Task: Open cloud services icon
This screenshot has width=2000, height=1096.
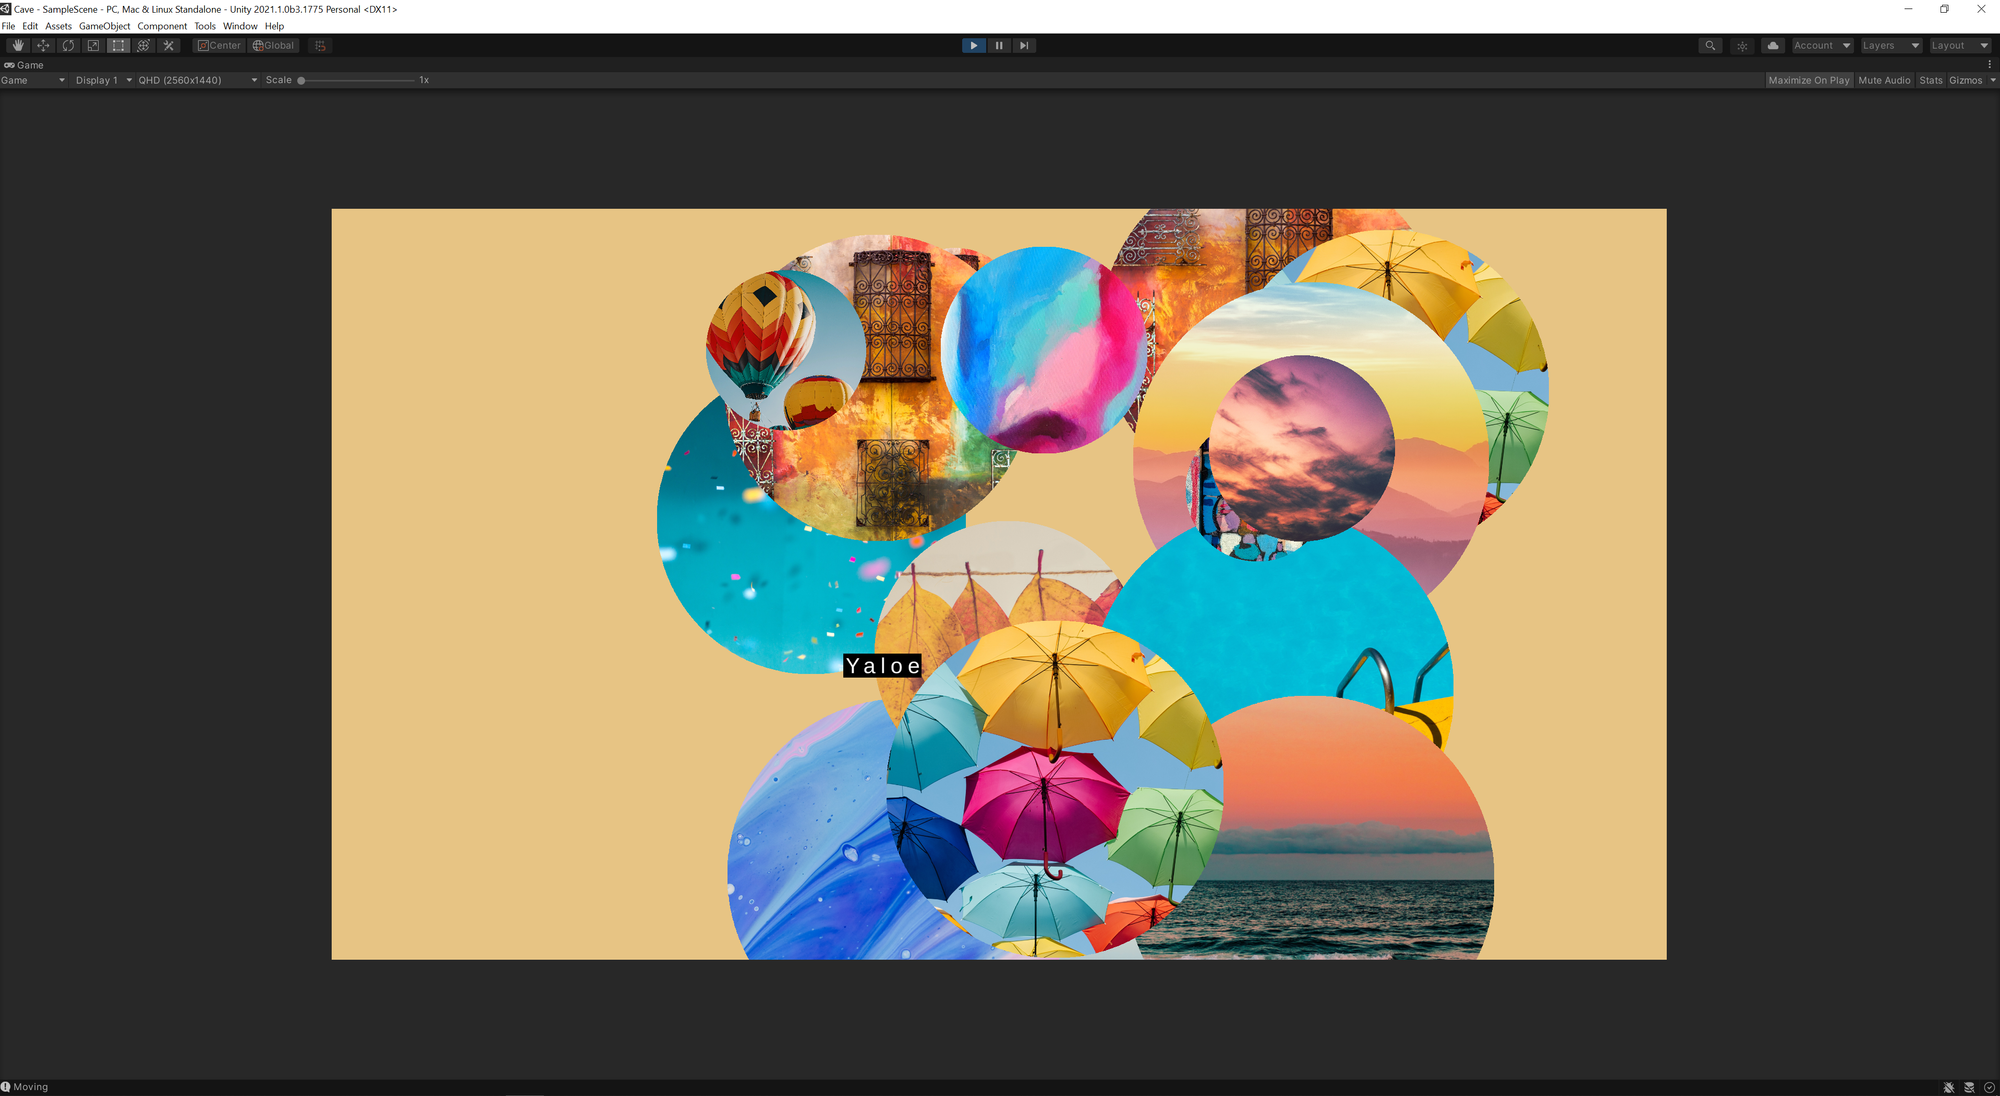Action: pos(1773,46)
